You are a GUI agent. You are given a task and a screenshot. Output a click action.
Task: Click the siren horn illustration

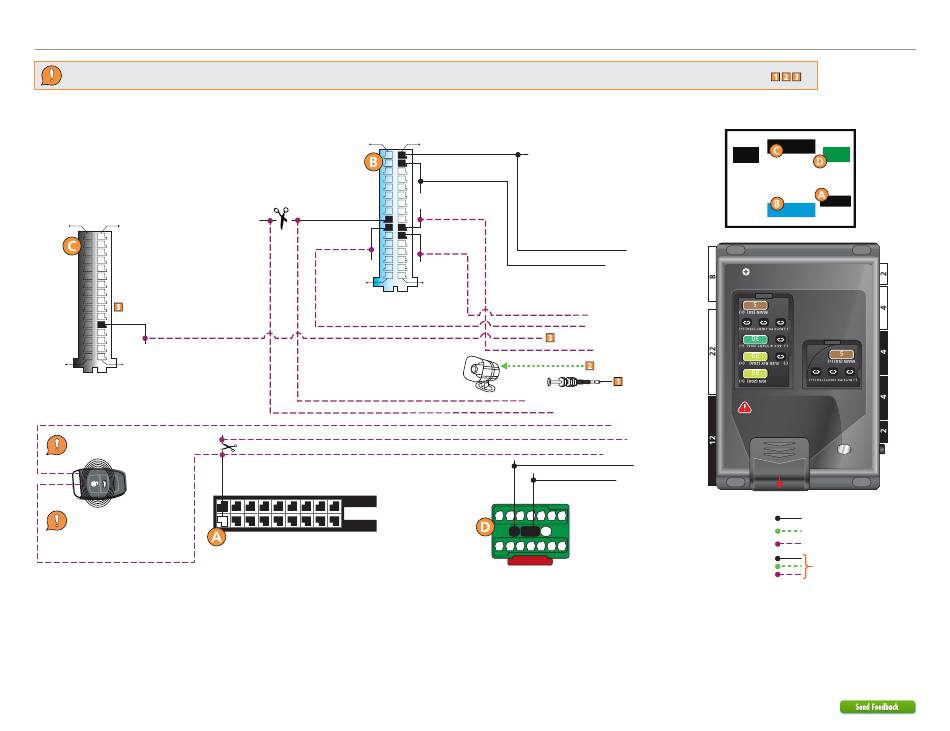(x=482, y=374)
